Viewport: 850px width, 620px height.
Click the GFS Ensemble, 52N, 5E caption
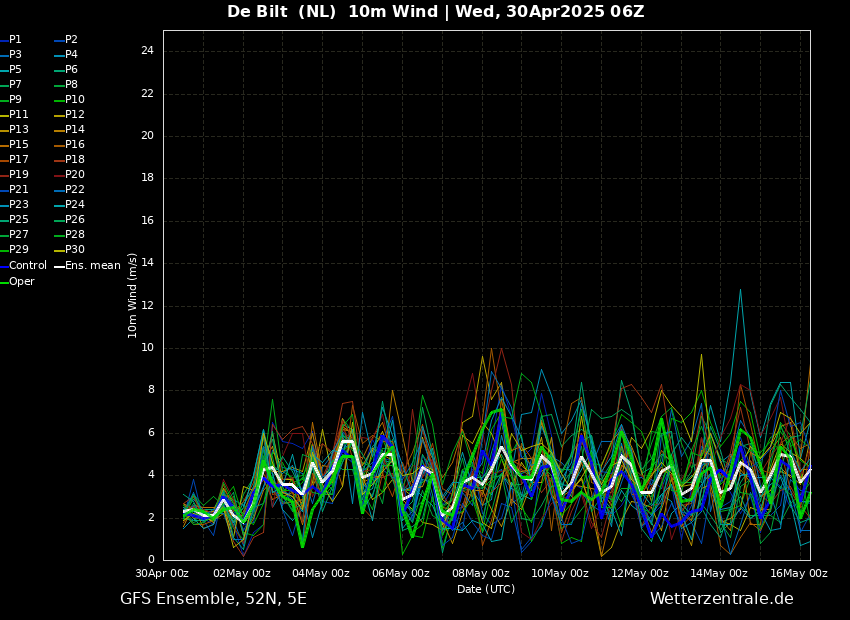click(x=213, y=599)
